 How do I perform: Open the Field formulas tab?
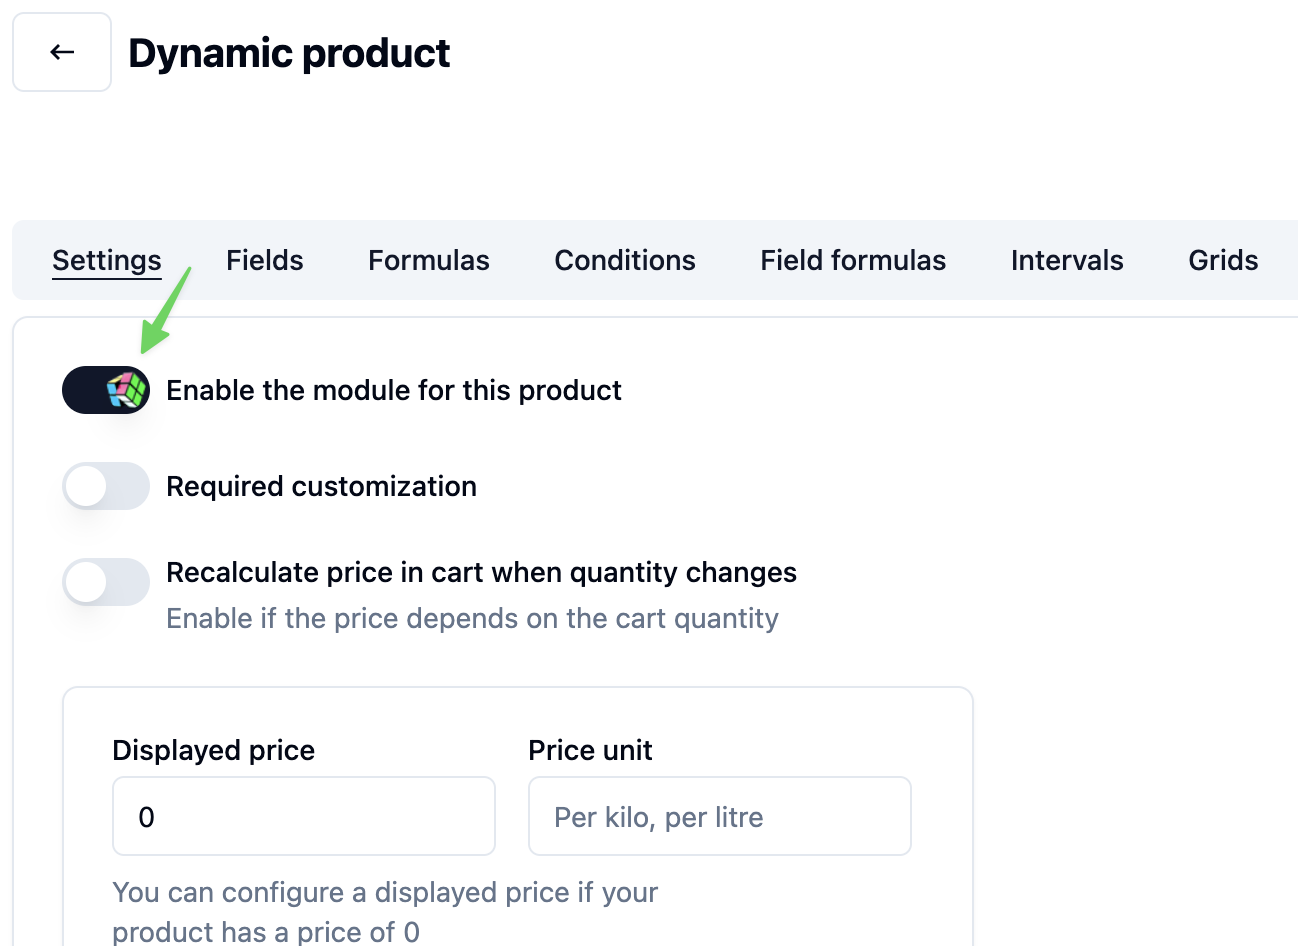(852, 260)
